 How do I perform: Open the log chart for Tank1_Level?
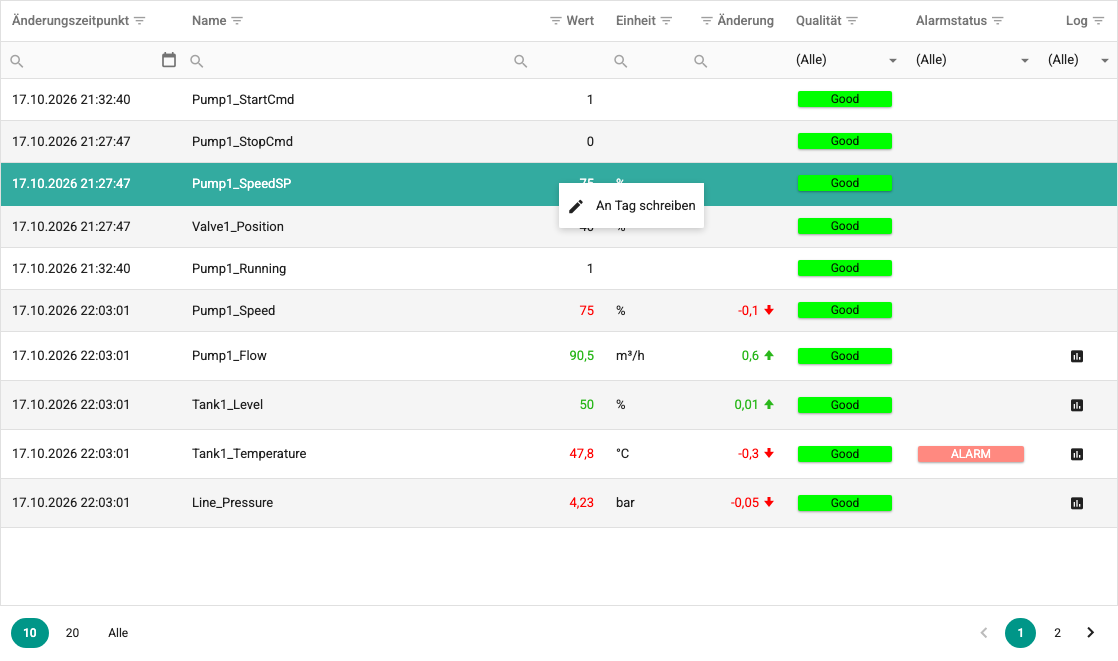click(1077, 405)
